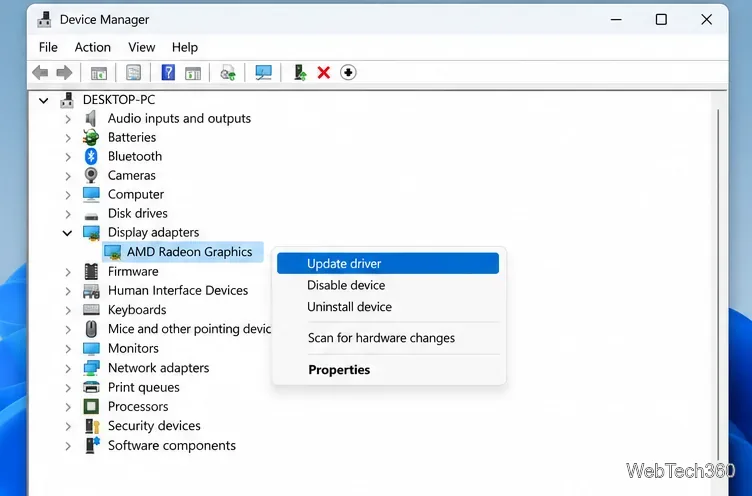This screenshot has width=752, height=496.
Task: Minimize the Device Manager window
Action: coord(616,20)
